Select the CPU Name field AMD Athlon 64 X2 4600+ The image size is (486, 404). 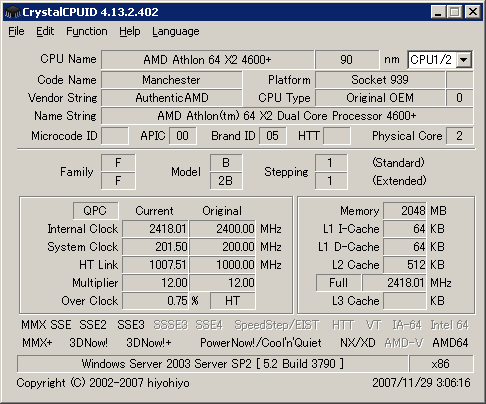point(207,60)
